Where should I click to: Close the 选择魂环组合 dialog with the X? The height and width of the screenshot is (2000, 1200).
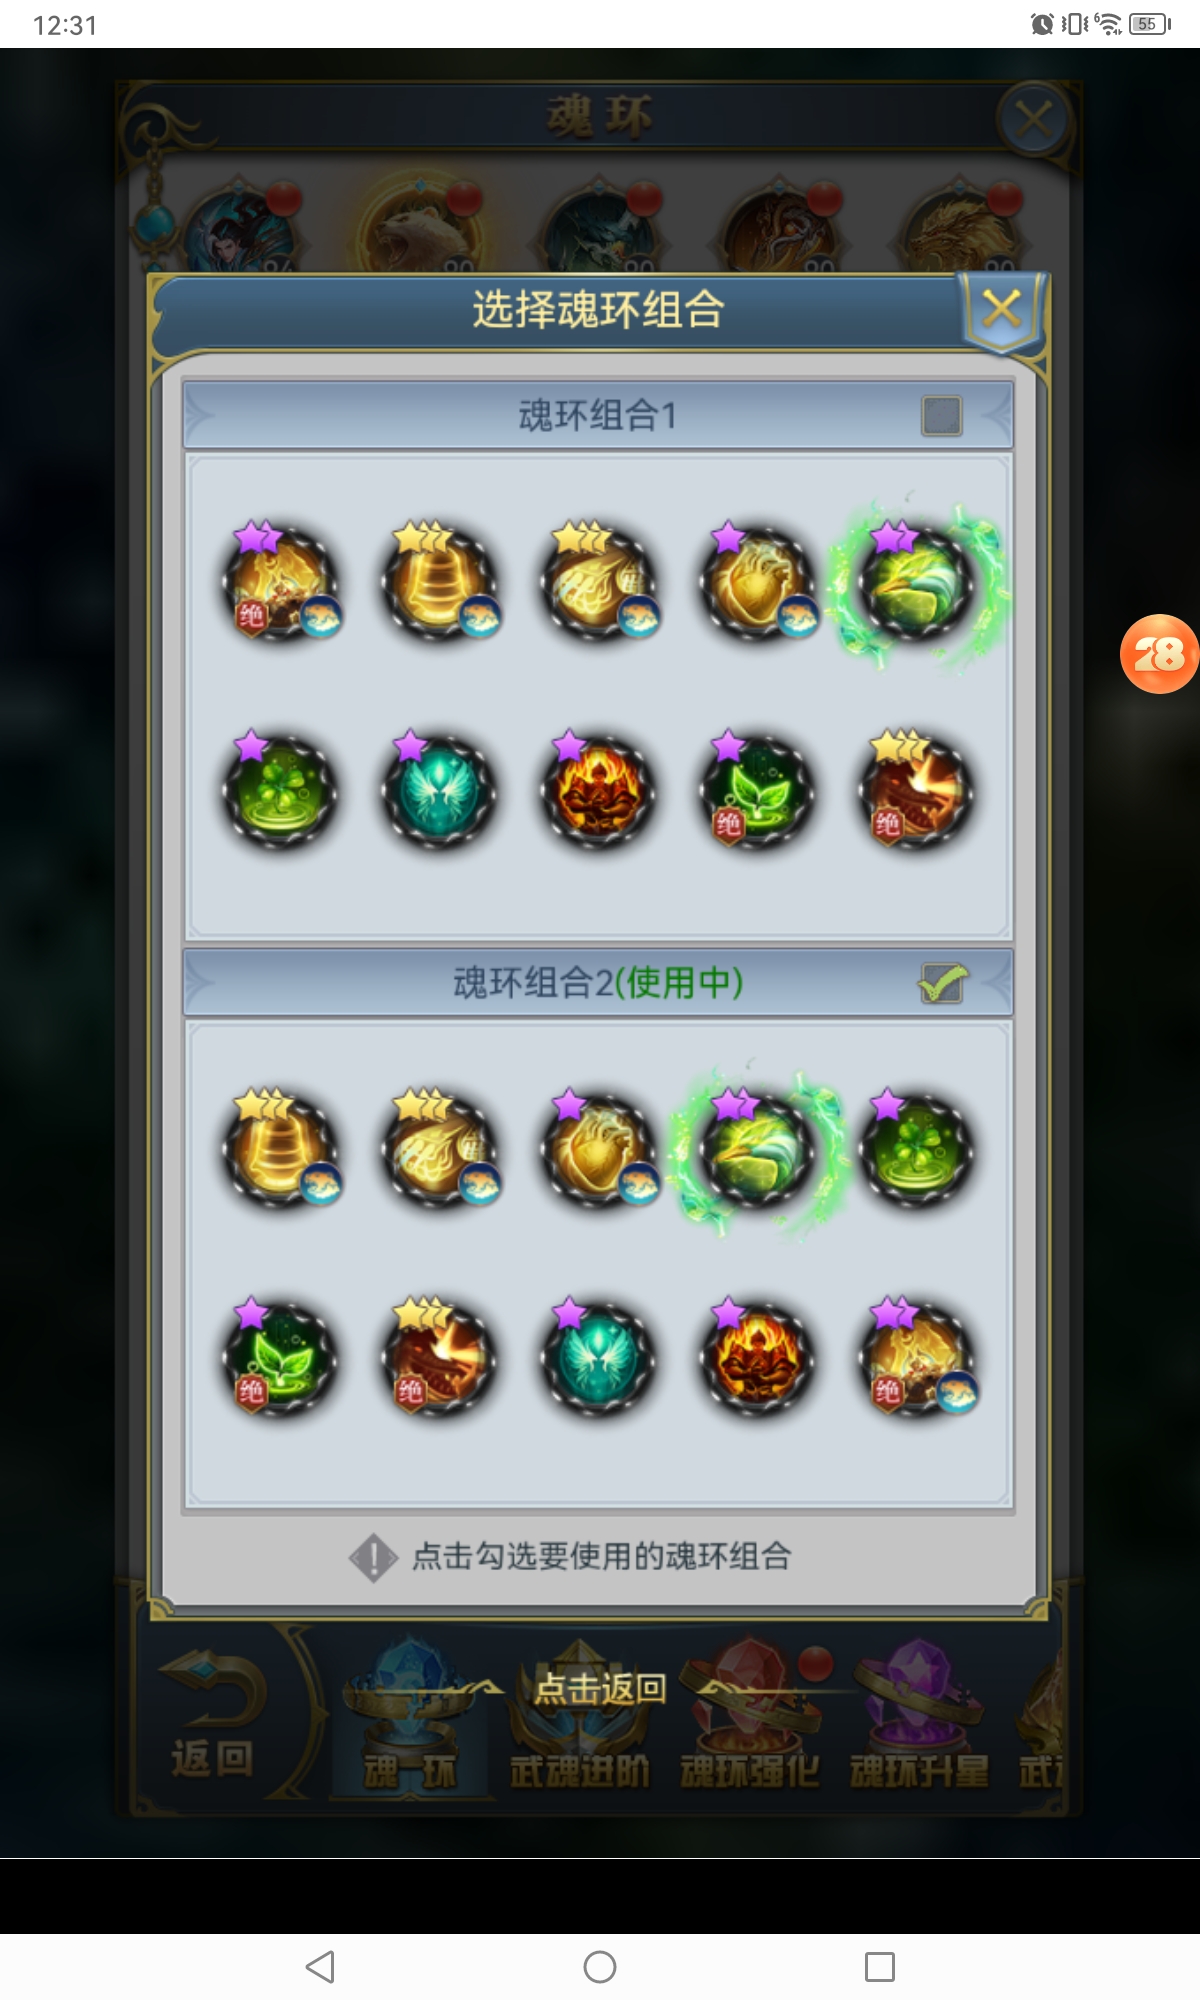coord(1002,309)
